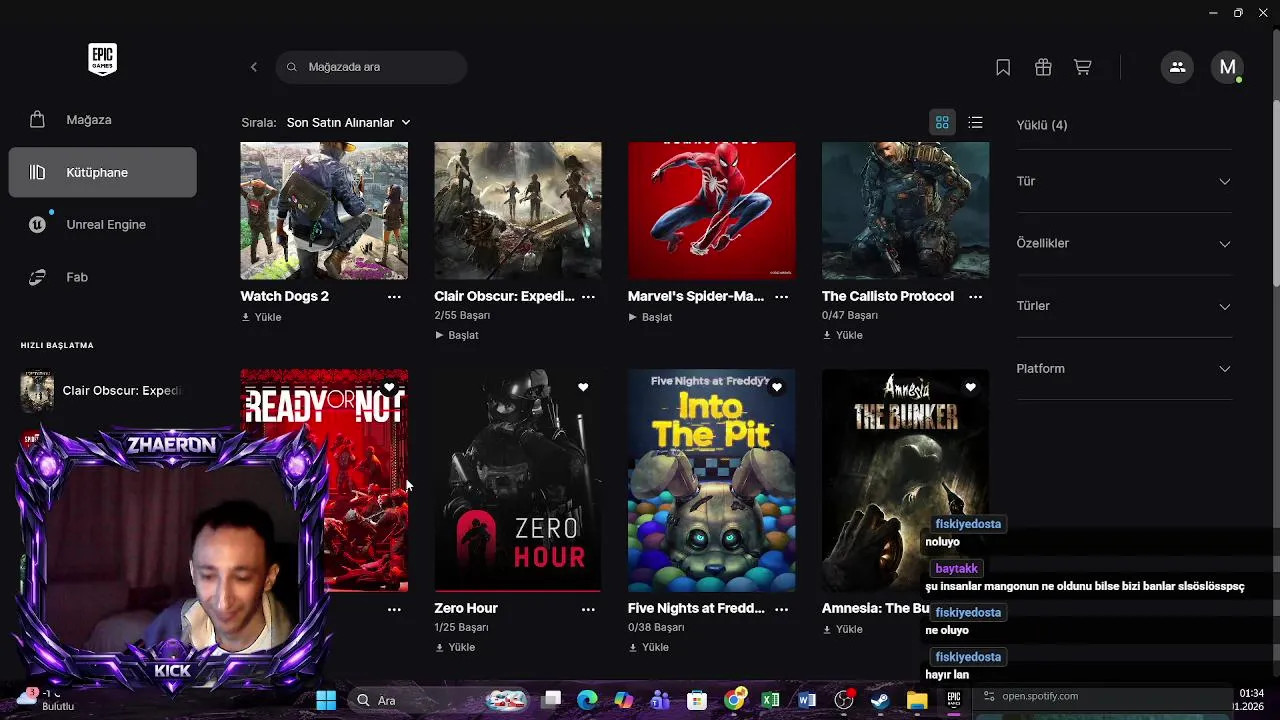1280x720 pixels.
Task: Switch to grid view
Action: pos(942,122)
